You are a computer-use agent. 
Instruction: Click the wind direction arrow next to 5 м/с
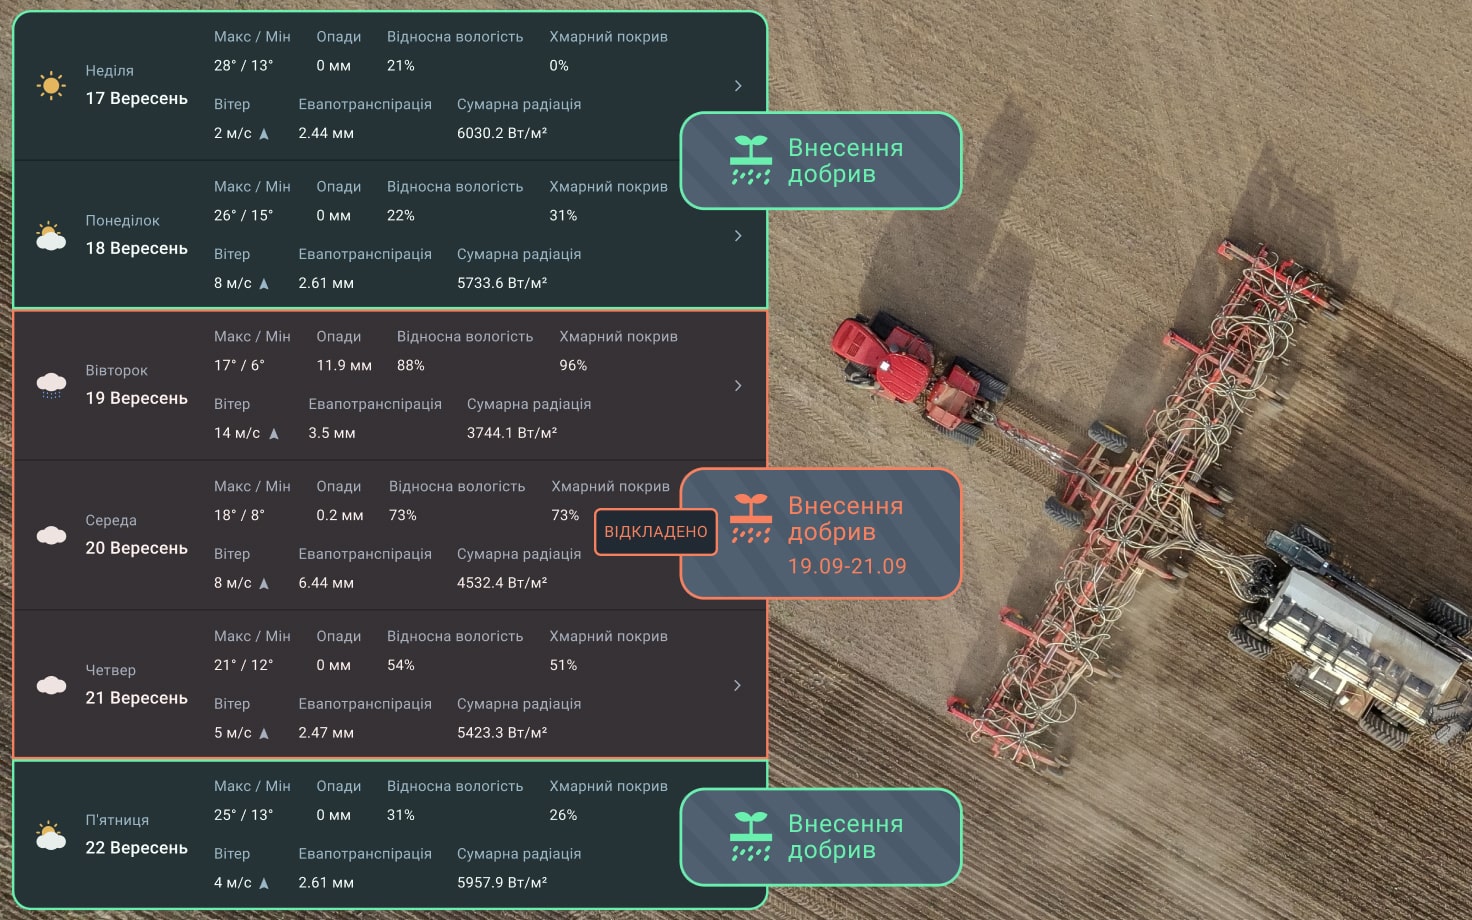click(264, 734)
